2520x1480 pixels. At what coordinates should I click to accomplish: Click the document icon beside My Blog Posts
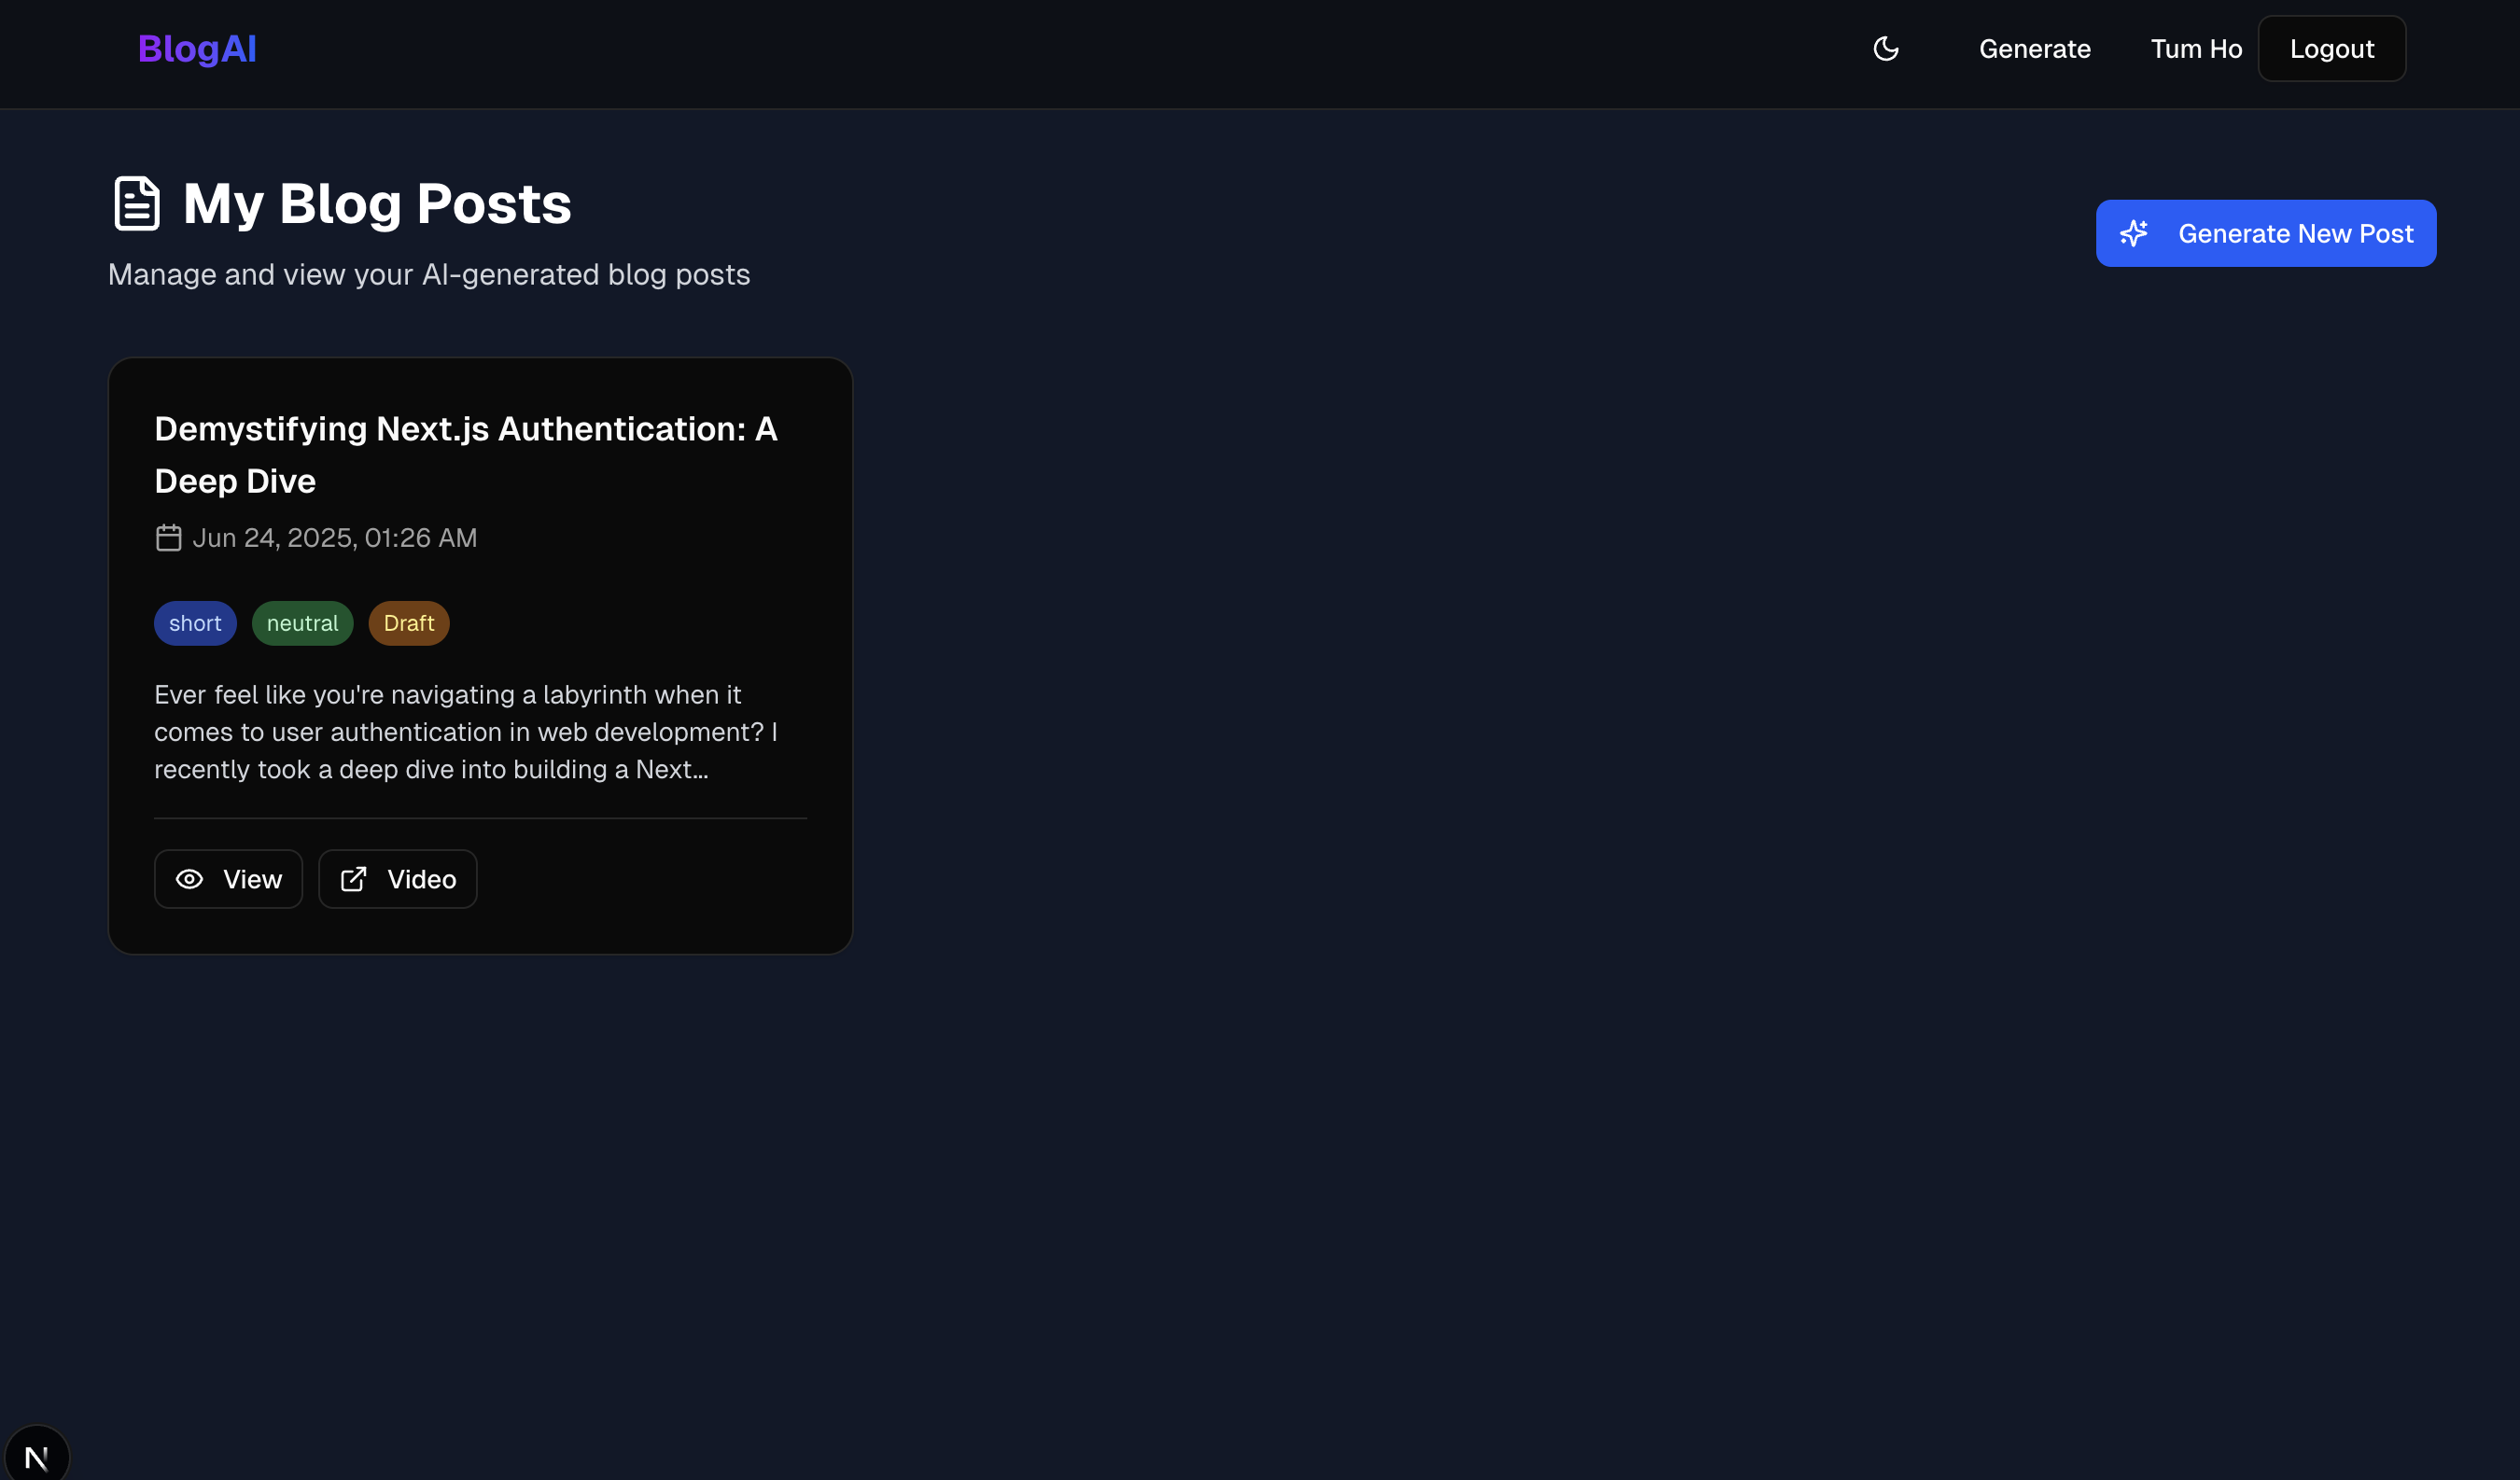click(137, 204)
